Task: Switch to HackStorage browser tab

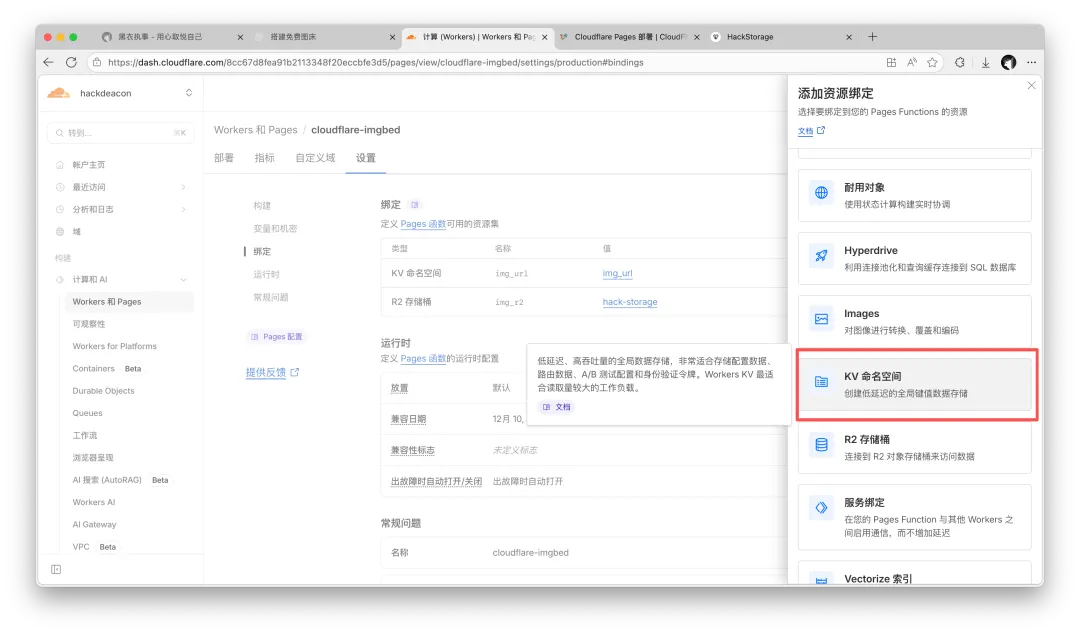Action: 782,37
